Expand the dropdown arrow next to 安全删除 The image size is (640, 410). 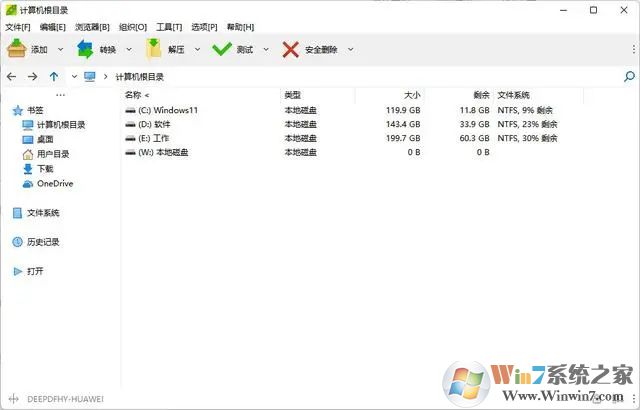pyautogui.click(x=351, y=49)
